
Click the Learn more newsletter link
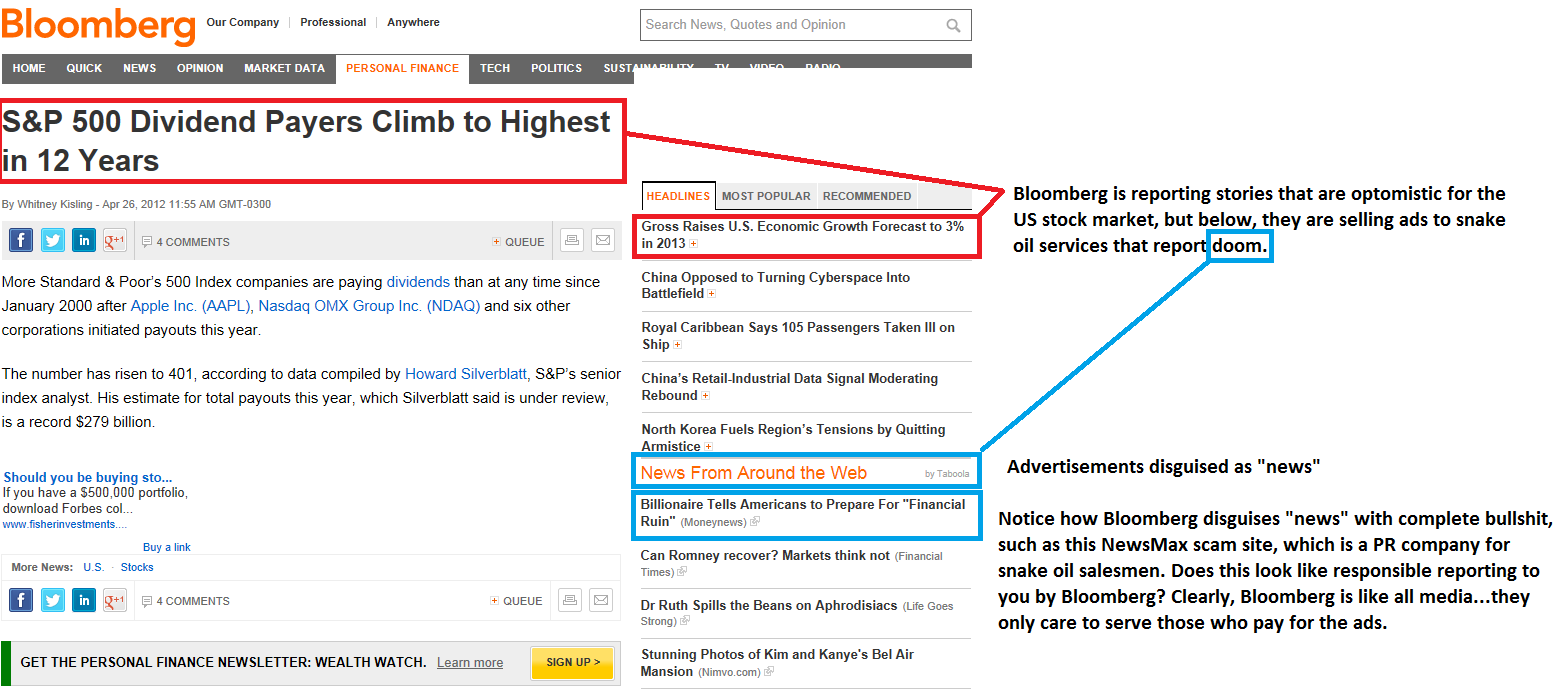tap(470, 662)
